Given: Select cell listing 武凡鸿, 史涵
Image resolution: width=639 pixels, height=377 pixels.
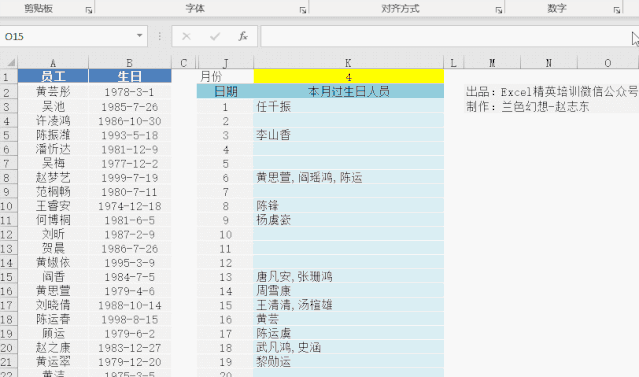Looking at the screenshot, I should (348, 348).
